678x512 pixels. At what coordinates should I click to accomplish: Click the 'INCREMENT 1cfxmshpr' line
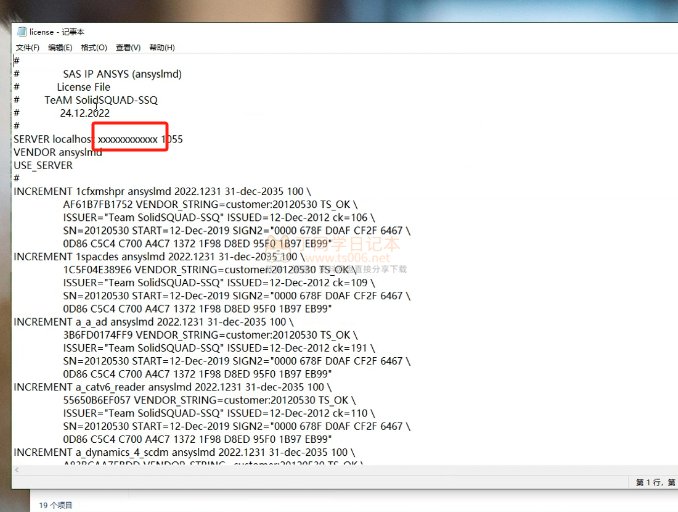click(x=162, y=191)
